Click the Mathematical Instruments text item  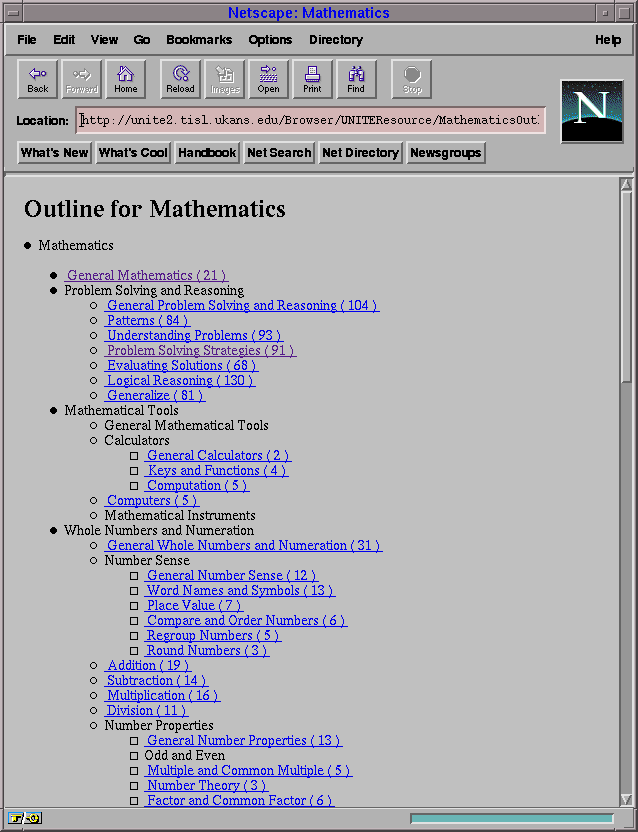pos(180,515)
